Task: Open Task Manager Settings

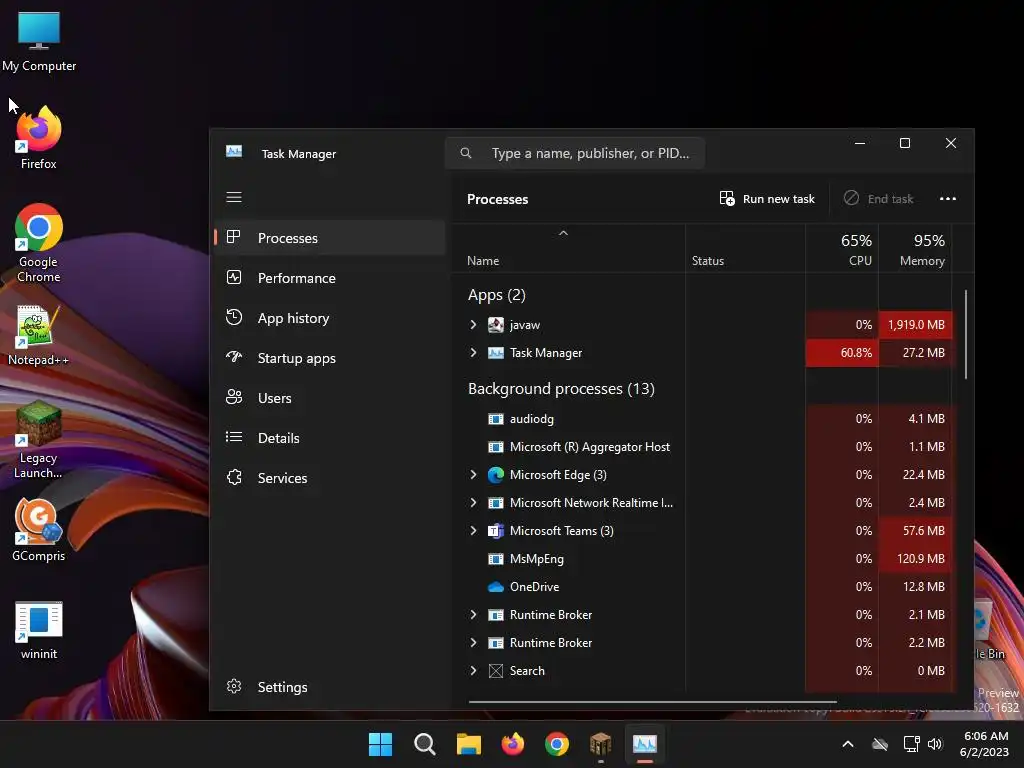Action: pos(330,687)
